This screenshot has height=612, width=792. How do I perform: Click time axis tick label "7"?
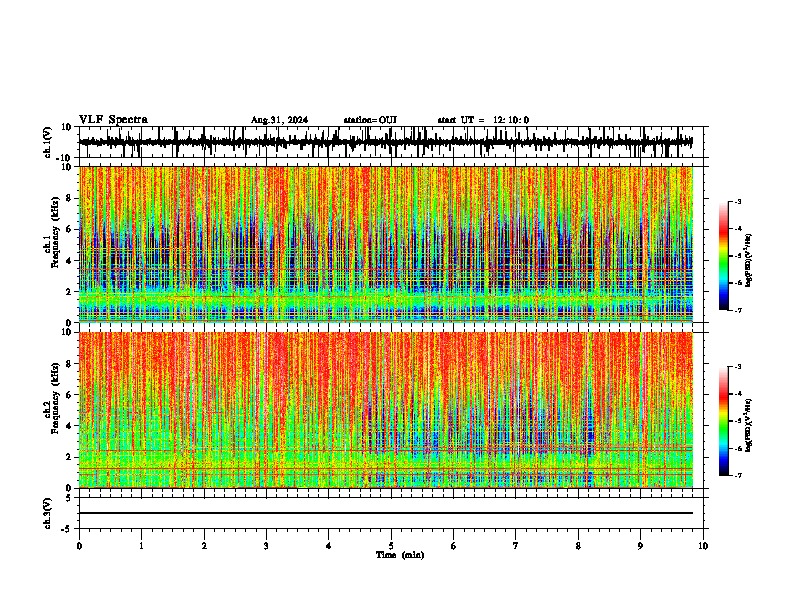tap(516, 546)
